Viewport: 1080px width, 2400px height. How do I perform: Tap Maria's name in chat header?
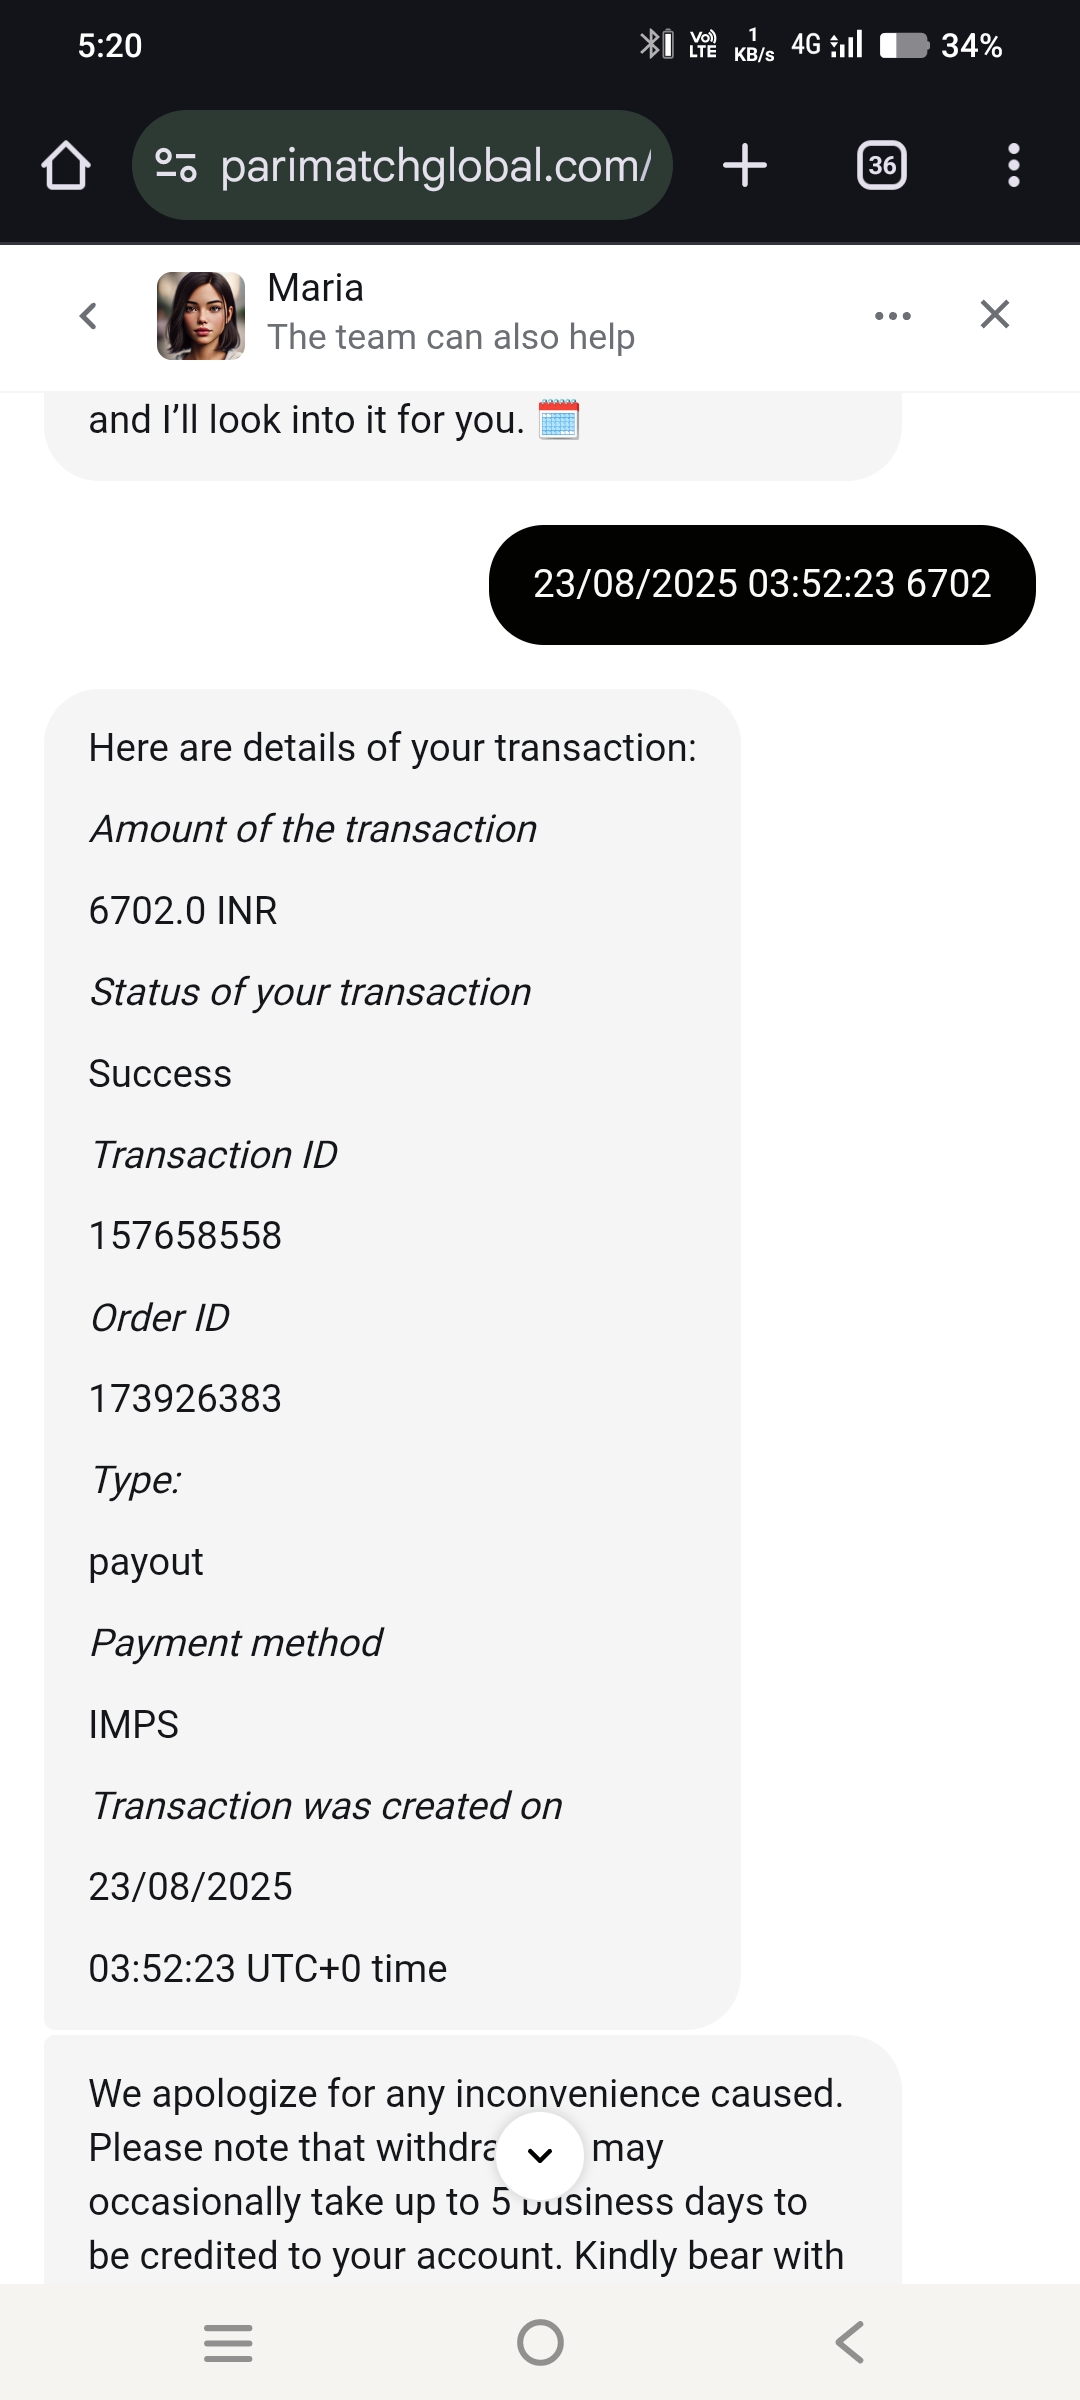pos(316,288)
